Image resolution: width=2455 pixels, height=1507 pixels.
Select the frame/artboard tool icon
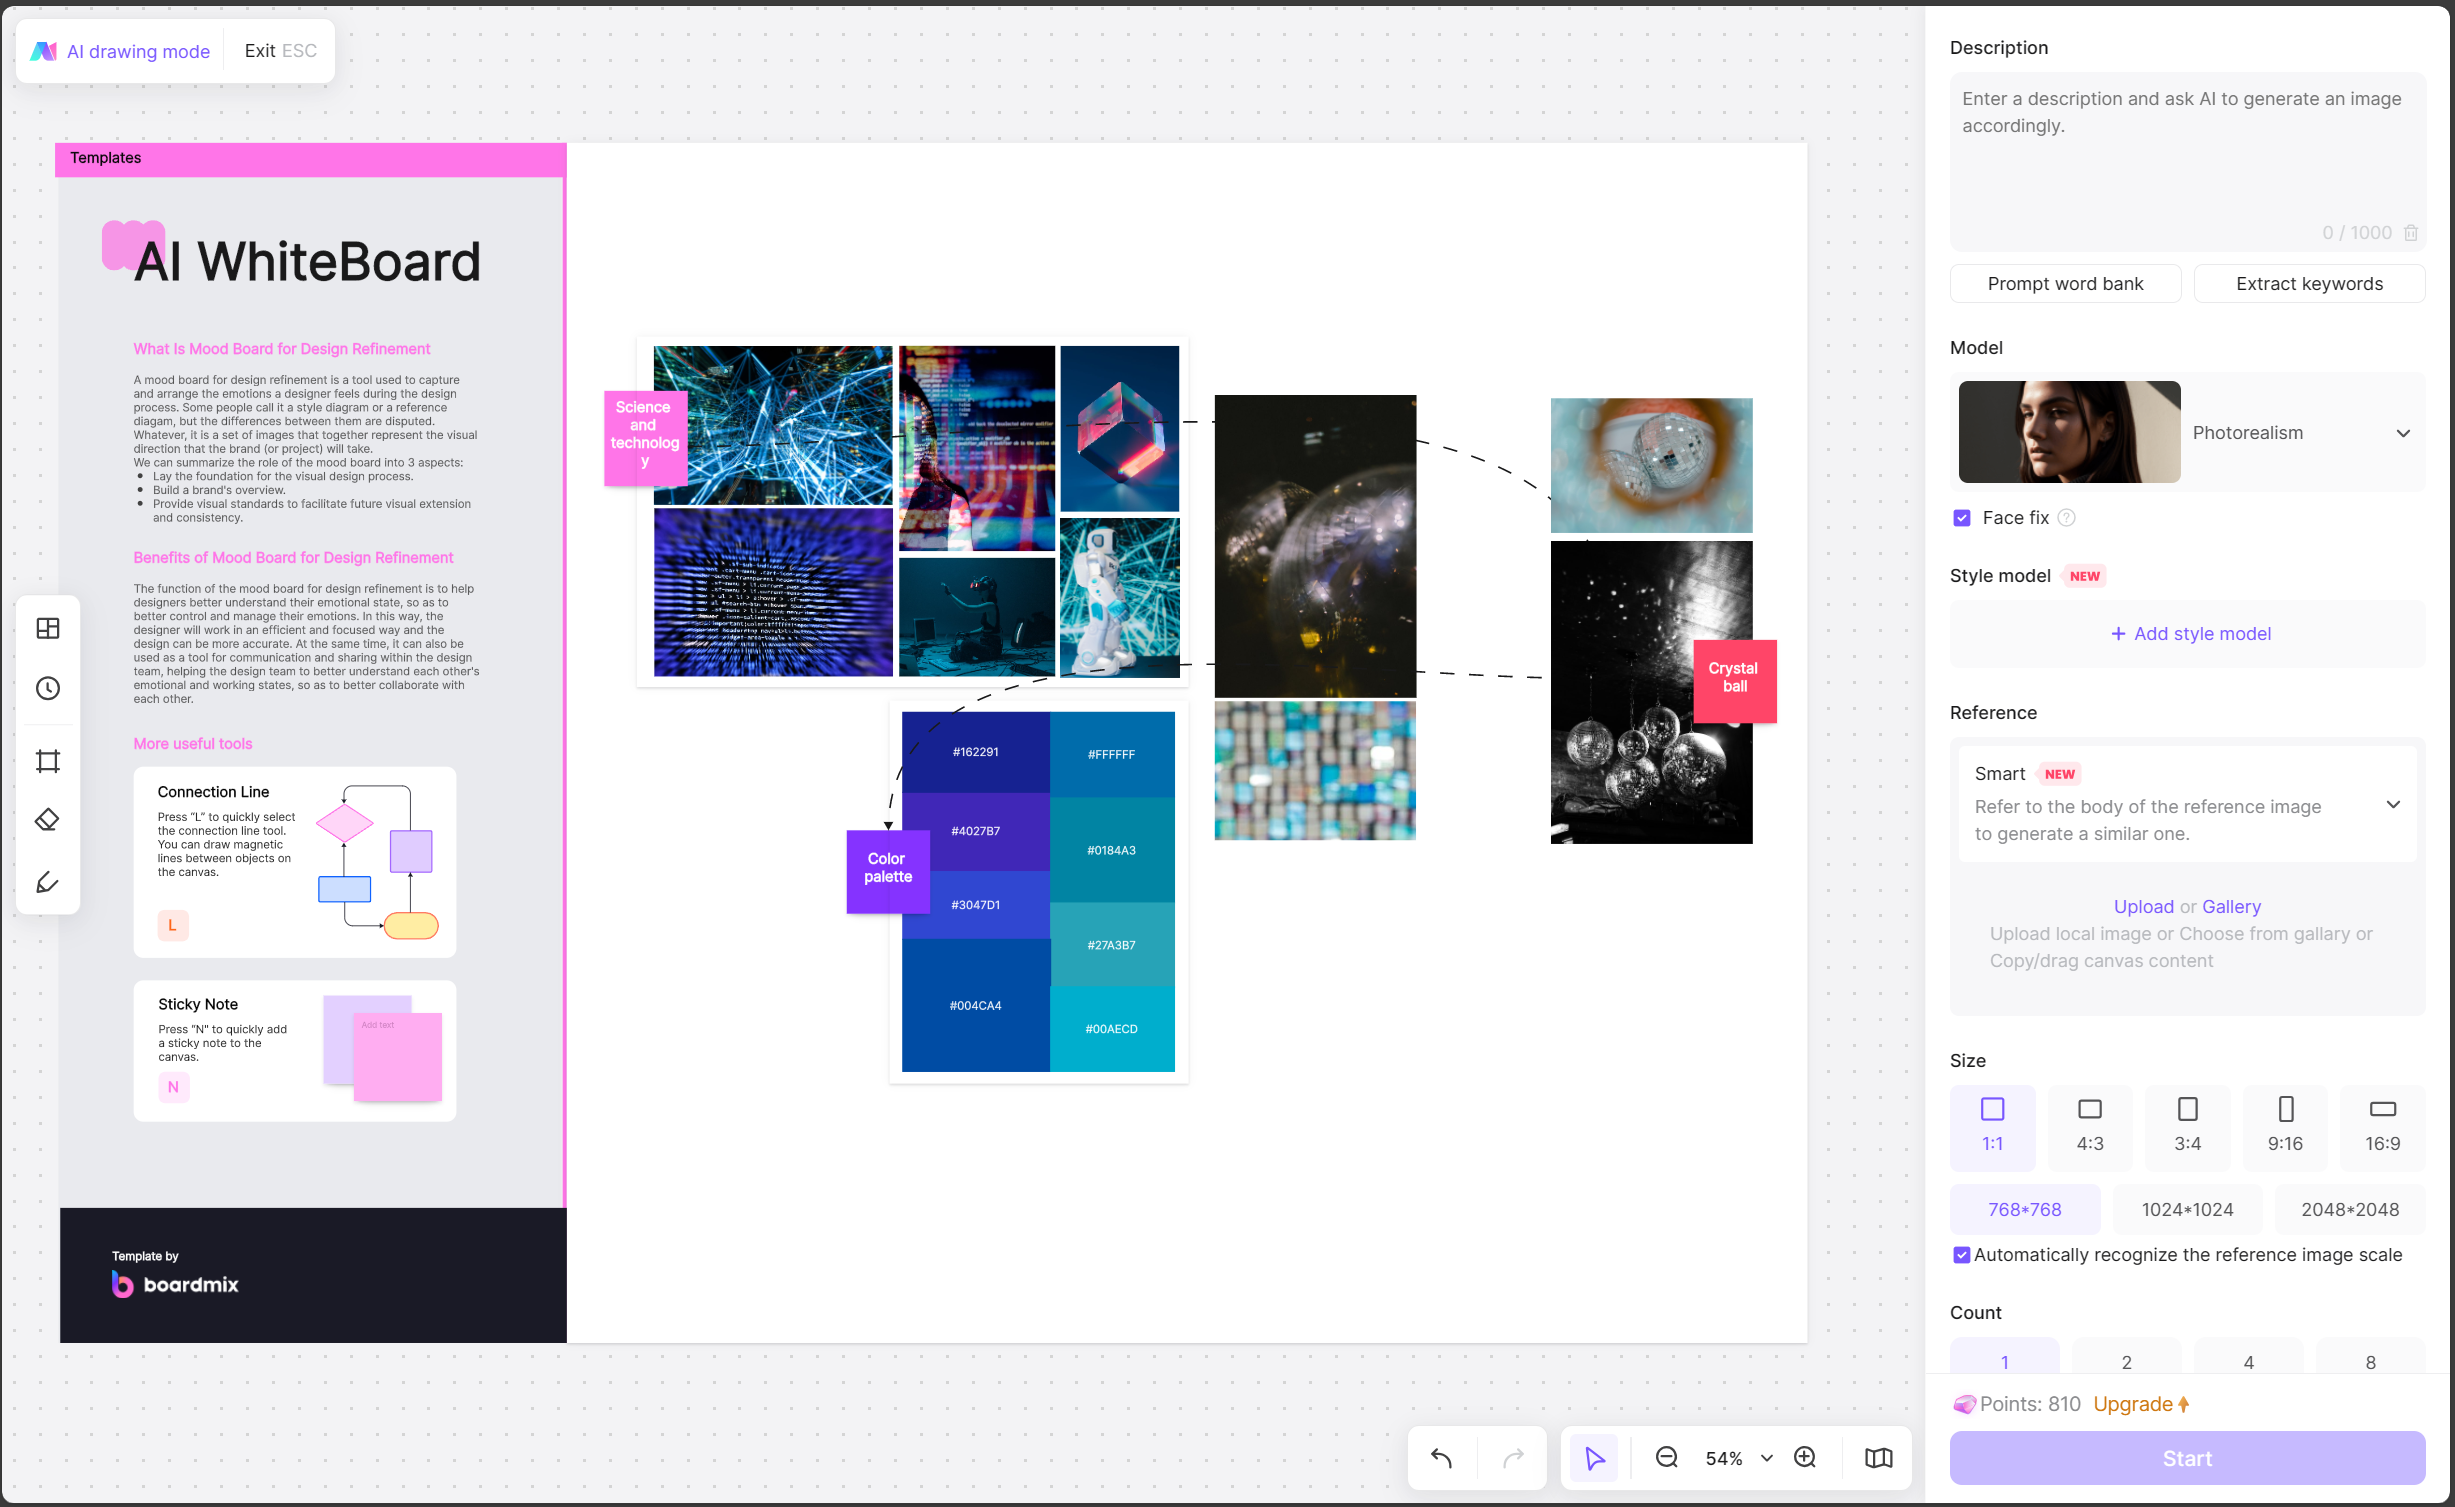[47, 760]
